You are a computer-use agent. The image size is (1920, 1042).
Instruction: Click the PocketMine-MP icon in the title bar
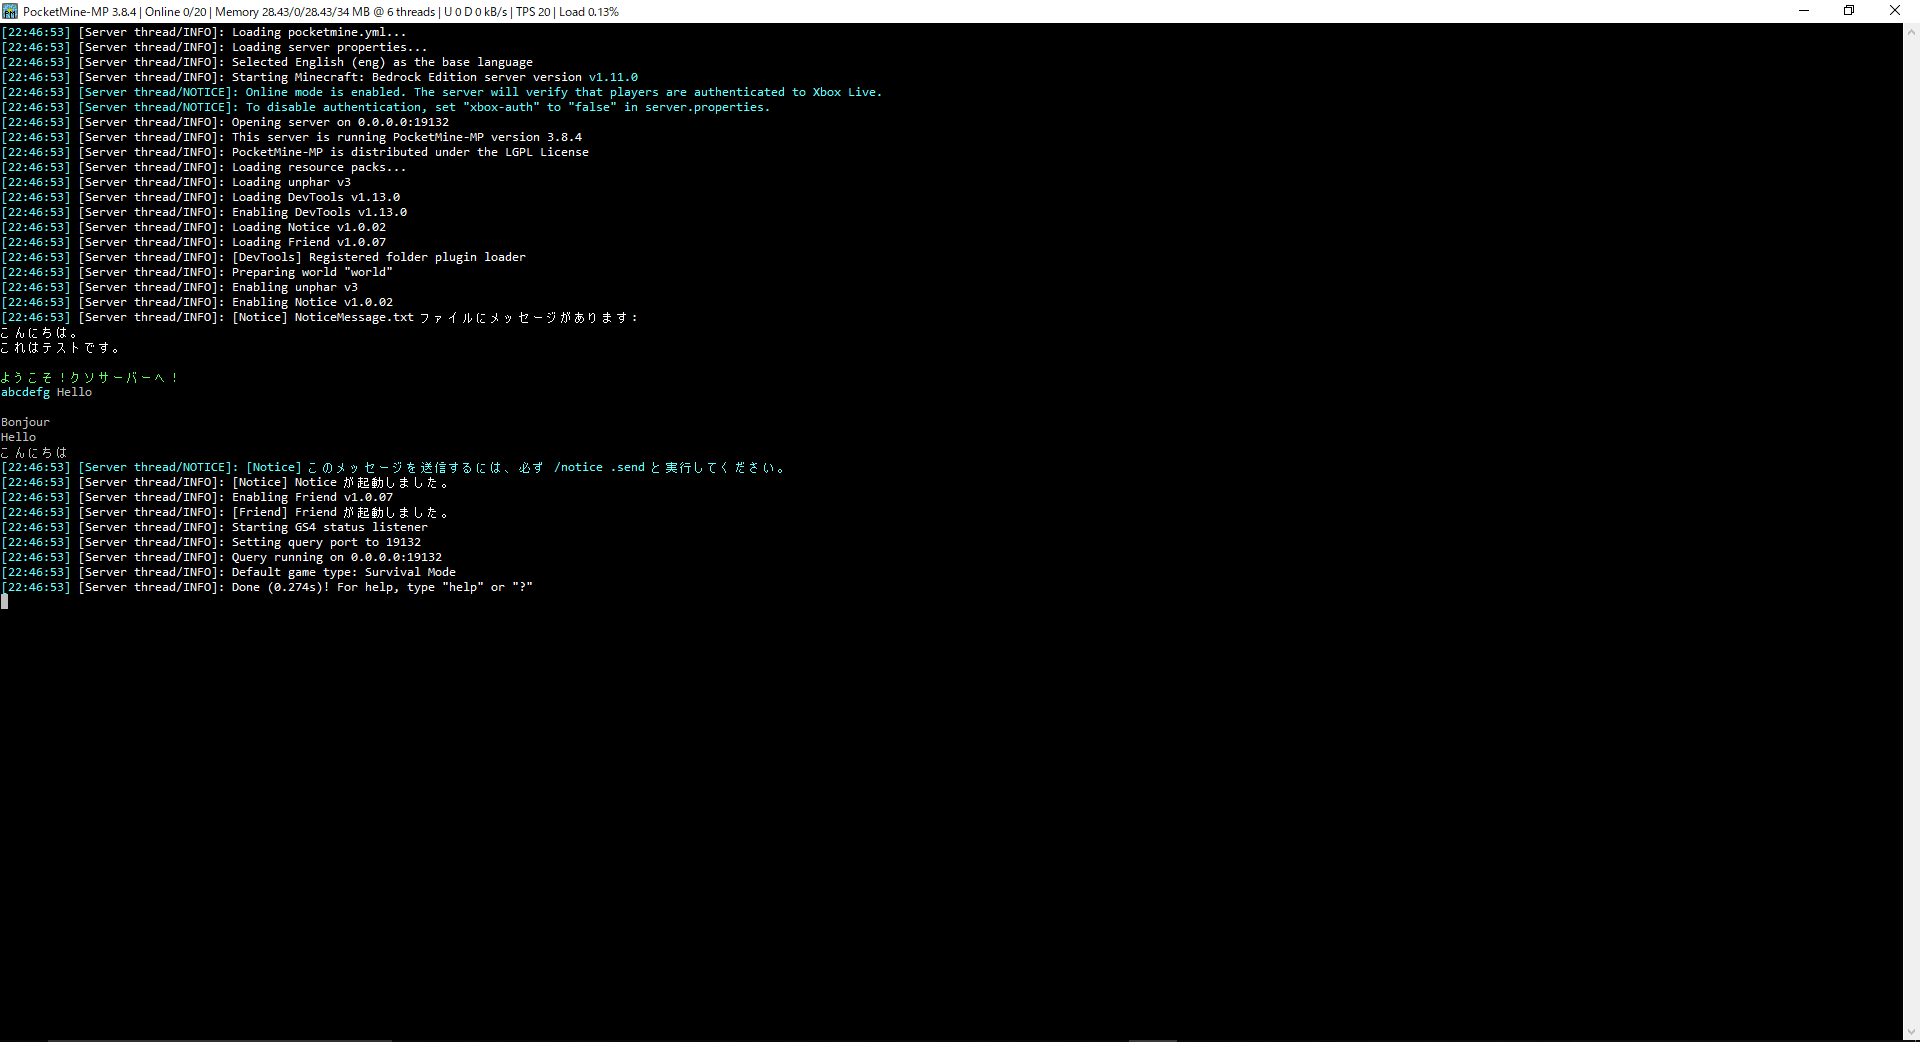10,11
